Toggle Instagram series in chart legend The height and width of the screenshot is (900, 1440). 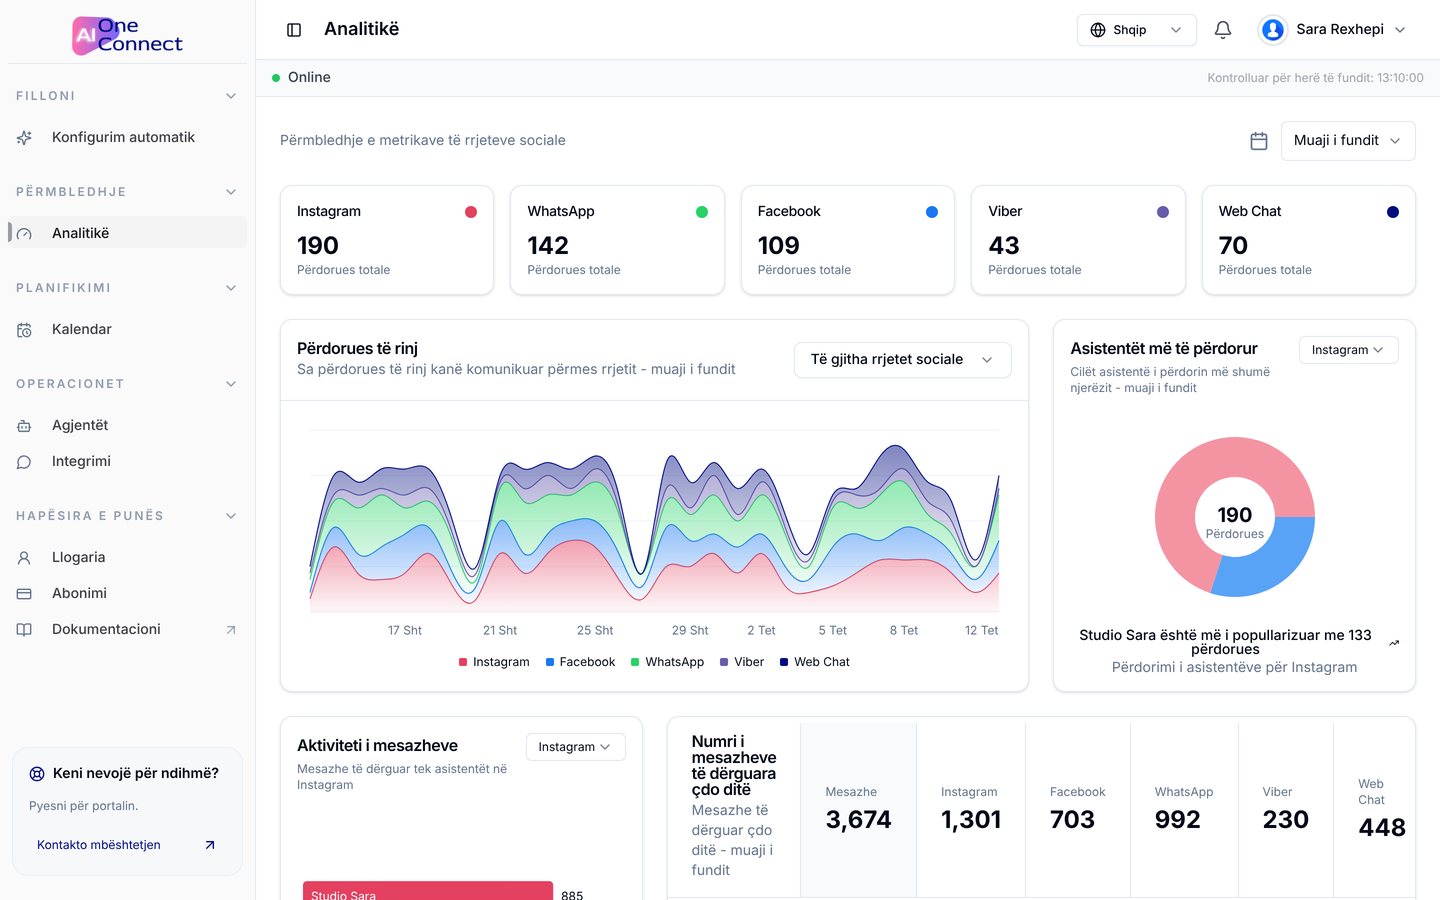[494, 662]
